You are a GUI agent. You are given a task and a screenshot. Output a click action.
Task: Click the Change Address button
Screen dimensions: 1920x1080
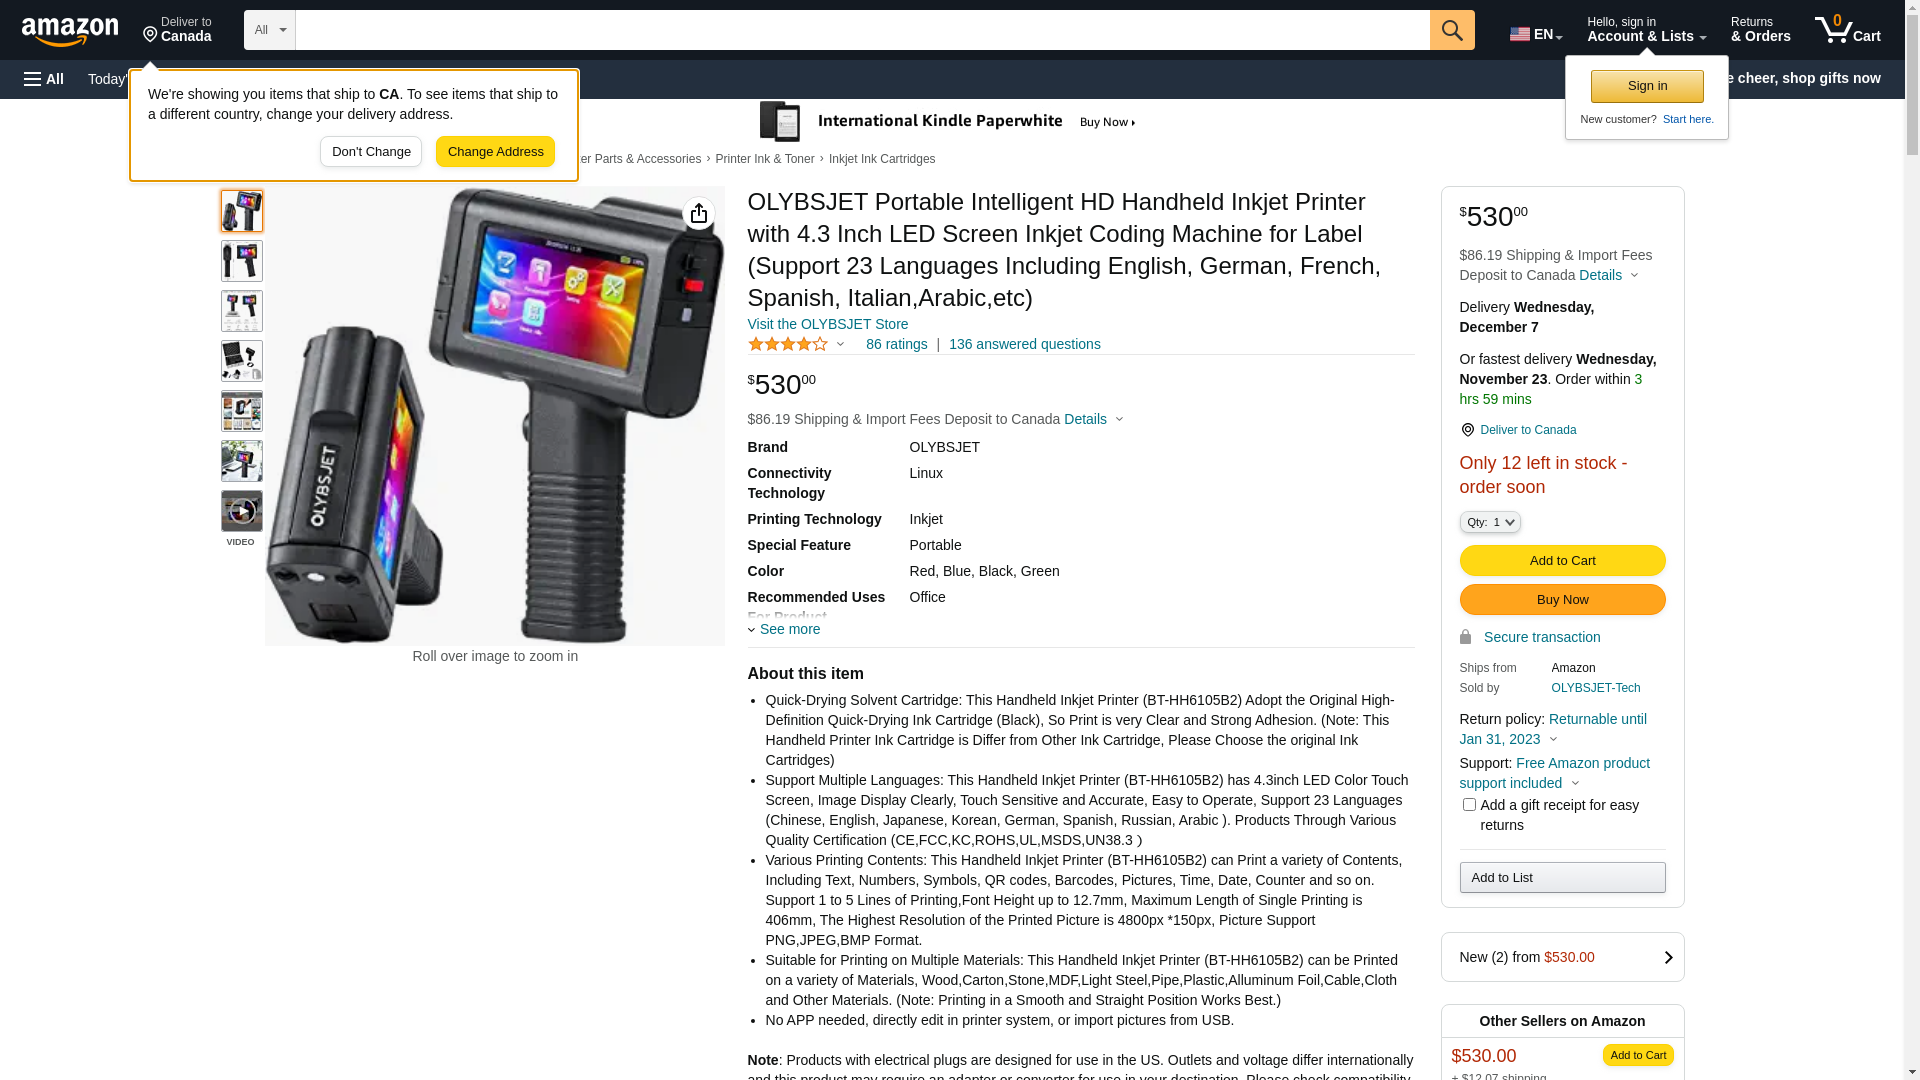495,152
